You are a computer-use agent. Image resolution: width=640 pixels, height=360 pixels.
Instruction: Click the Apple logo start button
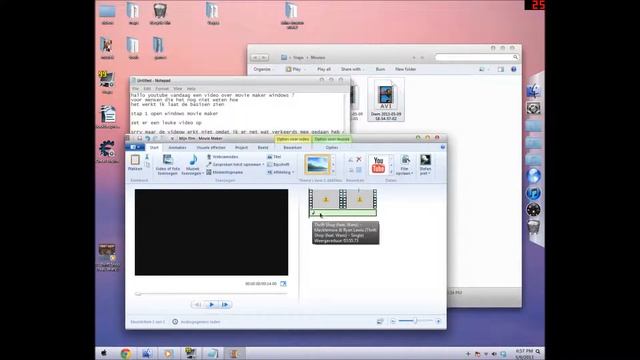[x=104, y=353]
